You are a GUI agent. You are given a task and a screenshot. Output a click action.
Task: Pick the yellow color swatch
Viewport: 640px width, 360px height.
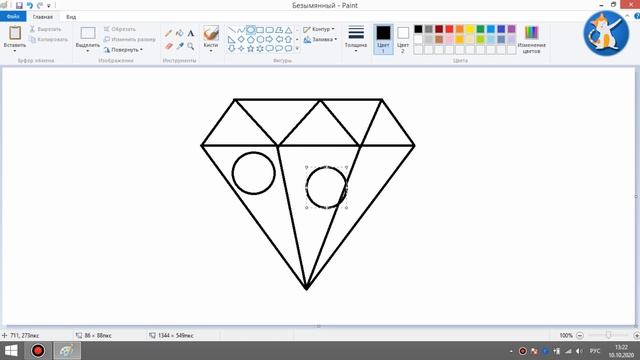tap(470, 29)
